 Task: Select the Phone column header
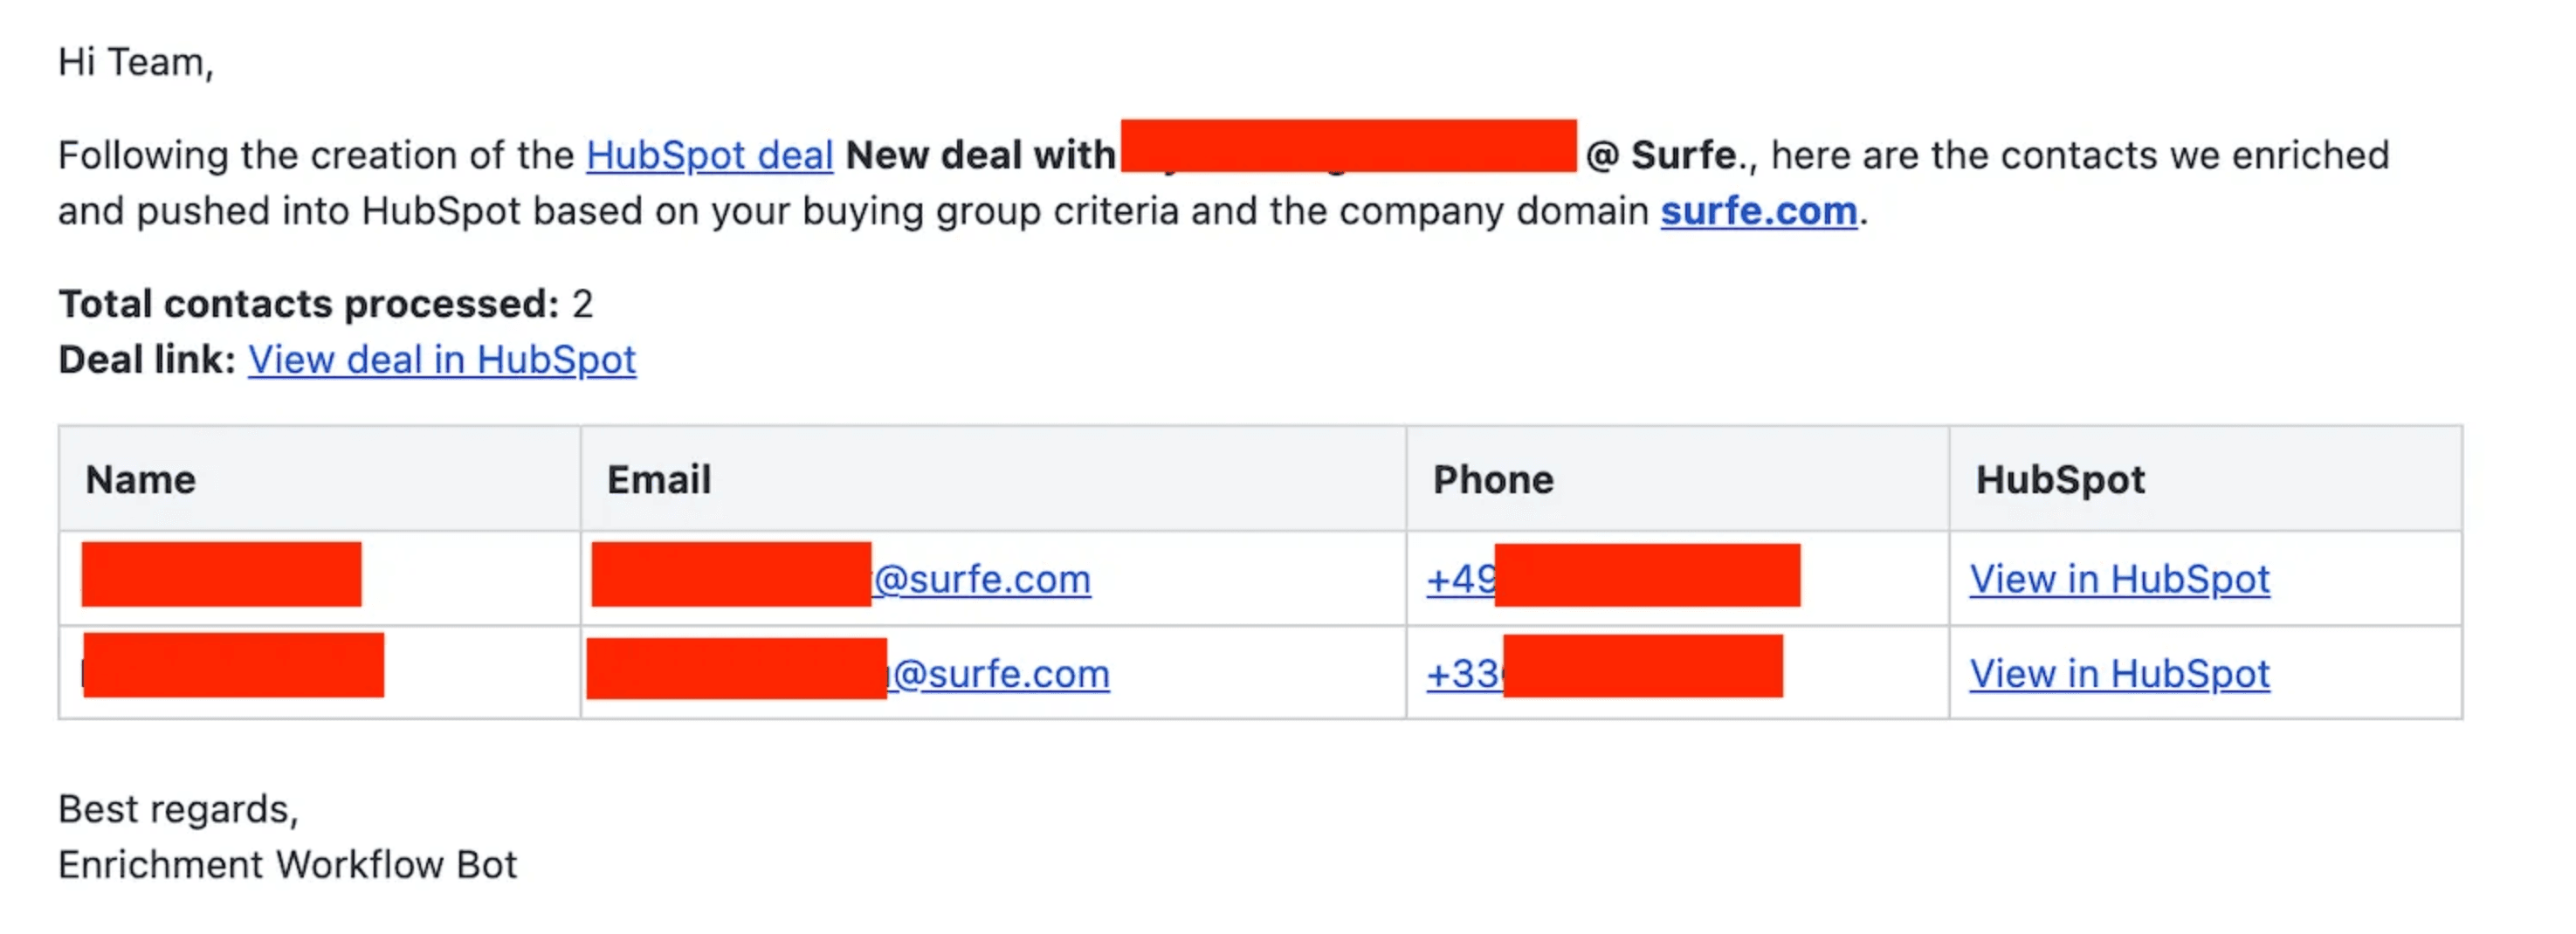(x=1493, y=480)
